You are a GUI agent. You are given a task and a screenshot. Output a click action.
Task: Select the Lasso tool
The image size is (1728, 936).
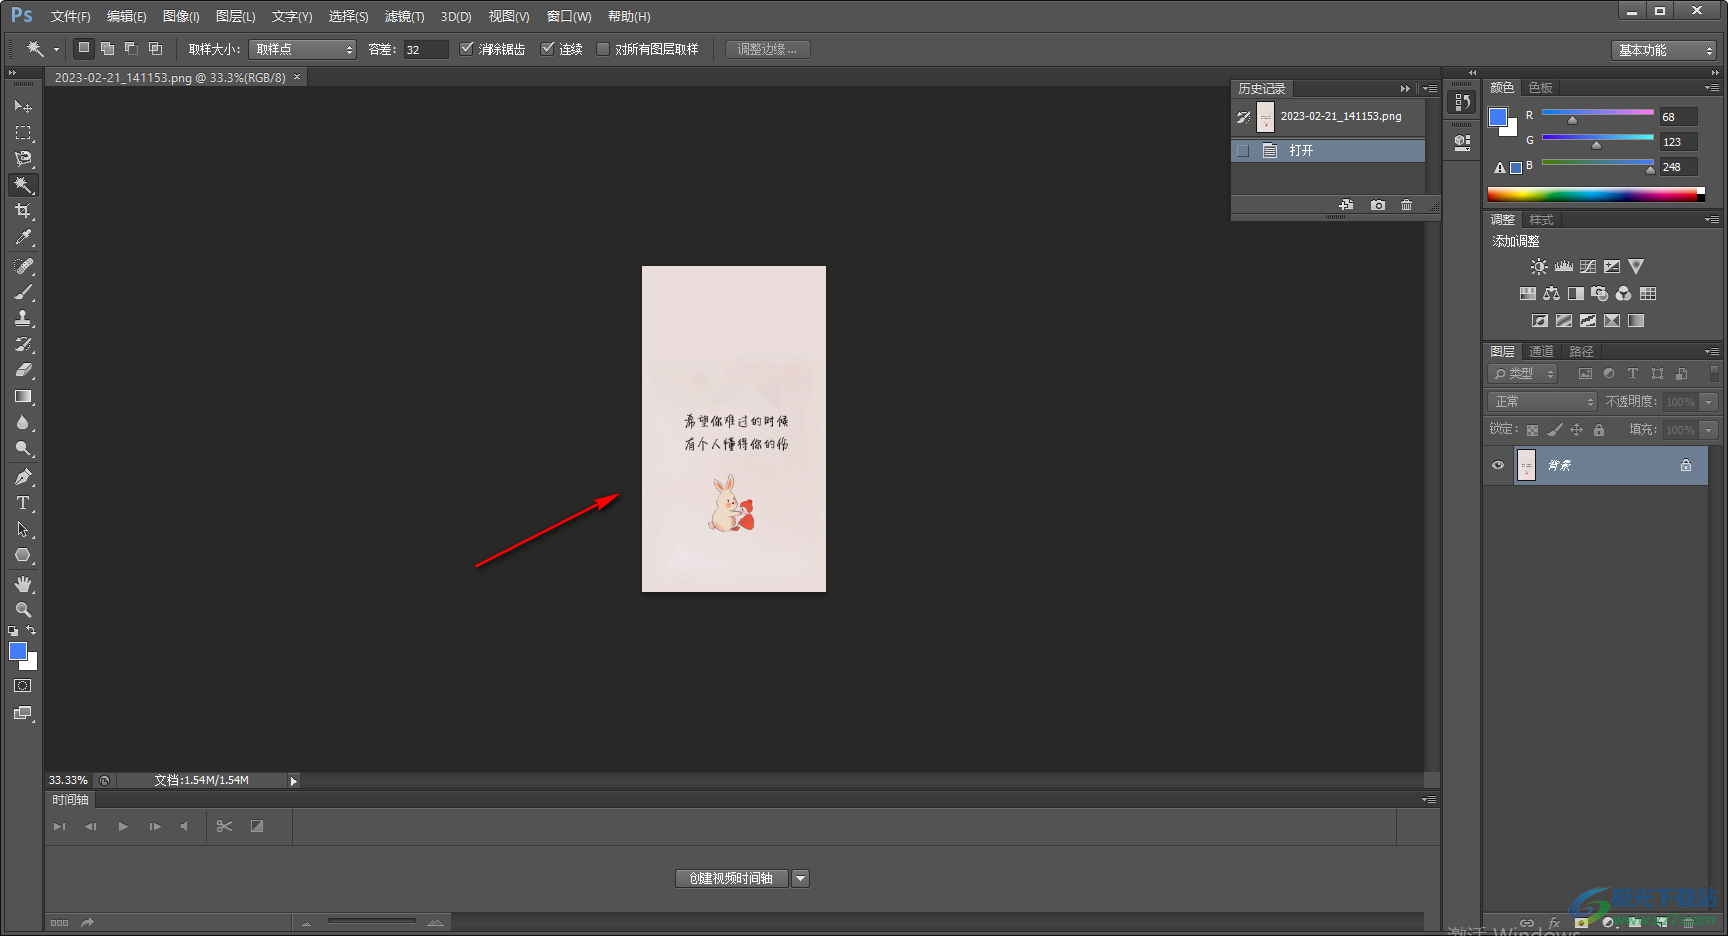tap(23, 159)
